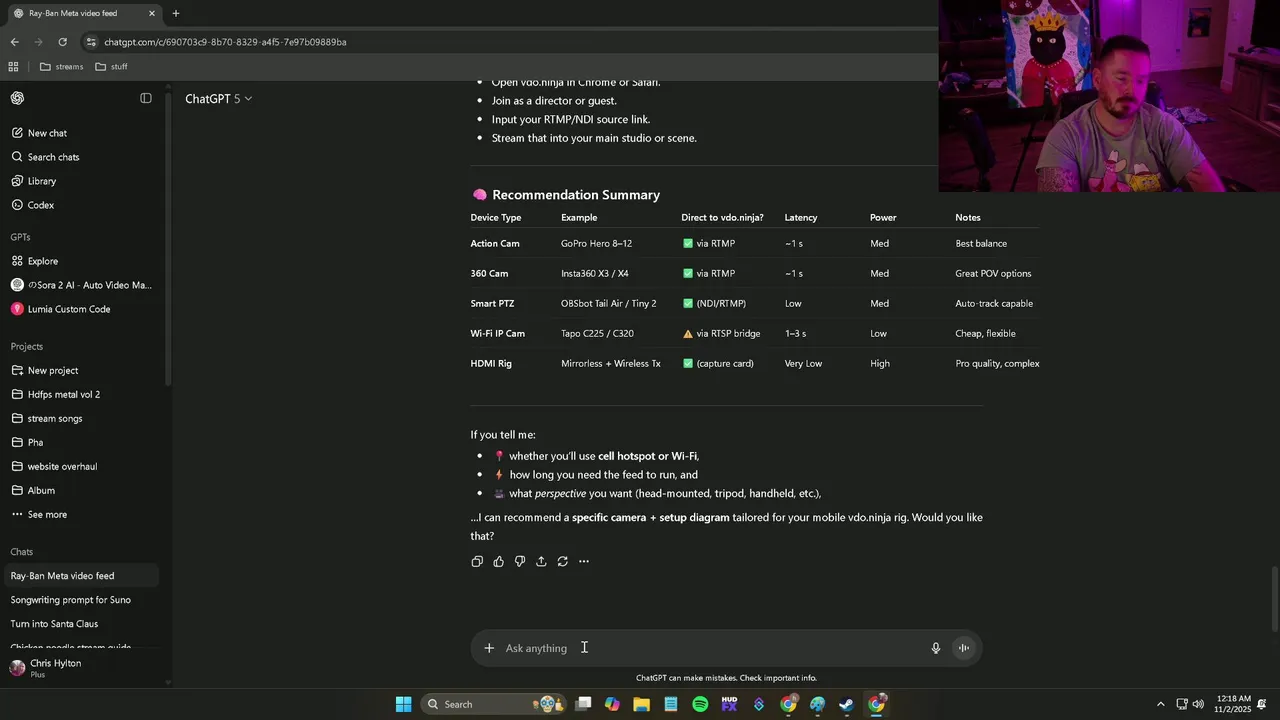1280x720 pixels.
Task: Open the streams bookmarks folder
Action: coord(61,67)
